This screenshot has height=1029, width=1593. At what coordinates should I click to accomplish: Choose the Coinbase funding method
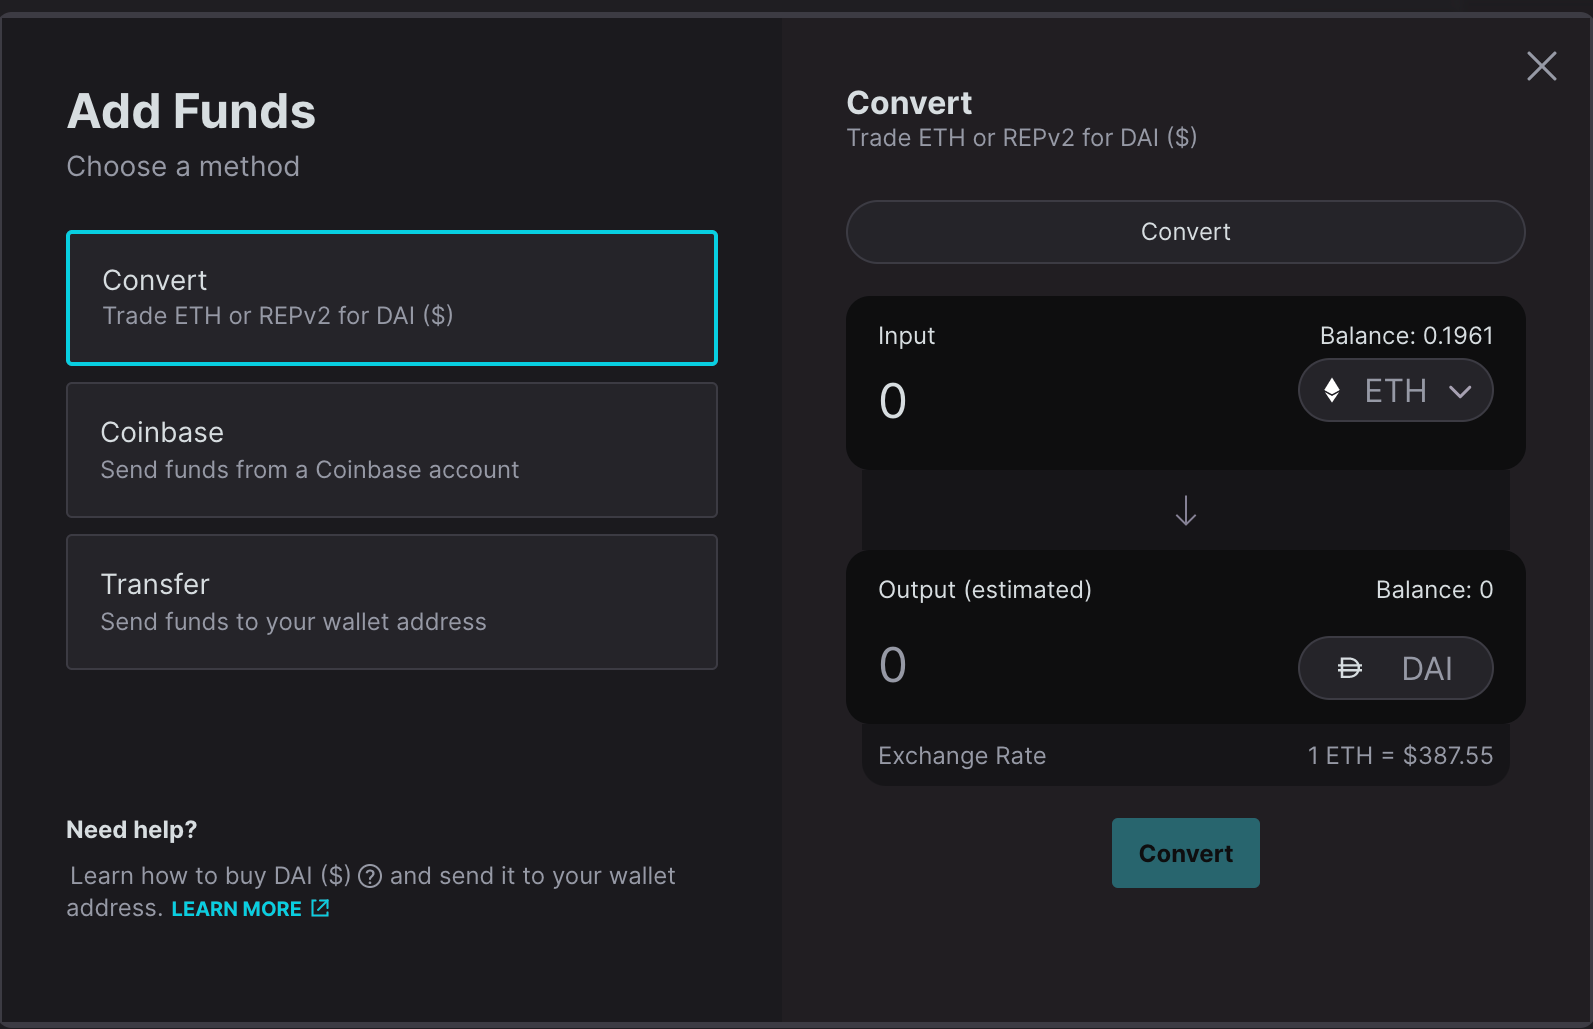pyautogui.click(x=392, y=450)
